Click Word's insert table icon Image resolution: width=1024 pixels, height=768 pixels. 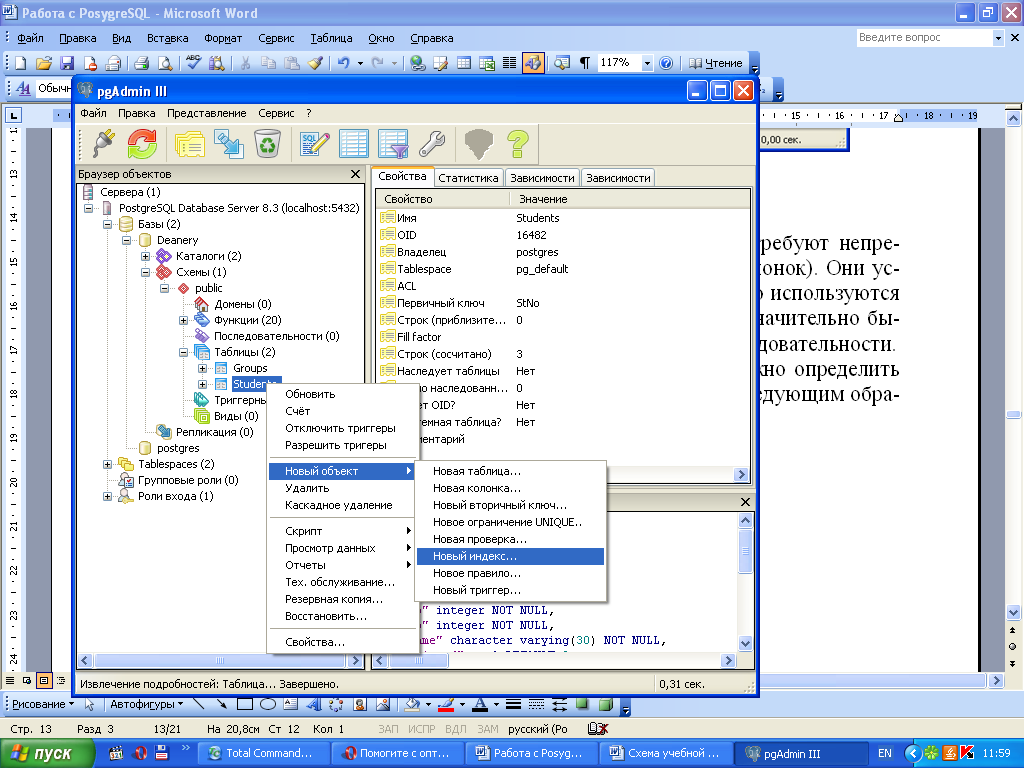[x=464, y=63]
